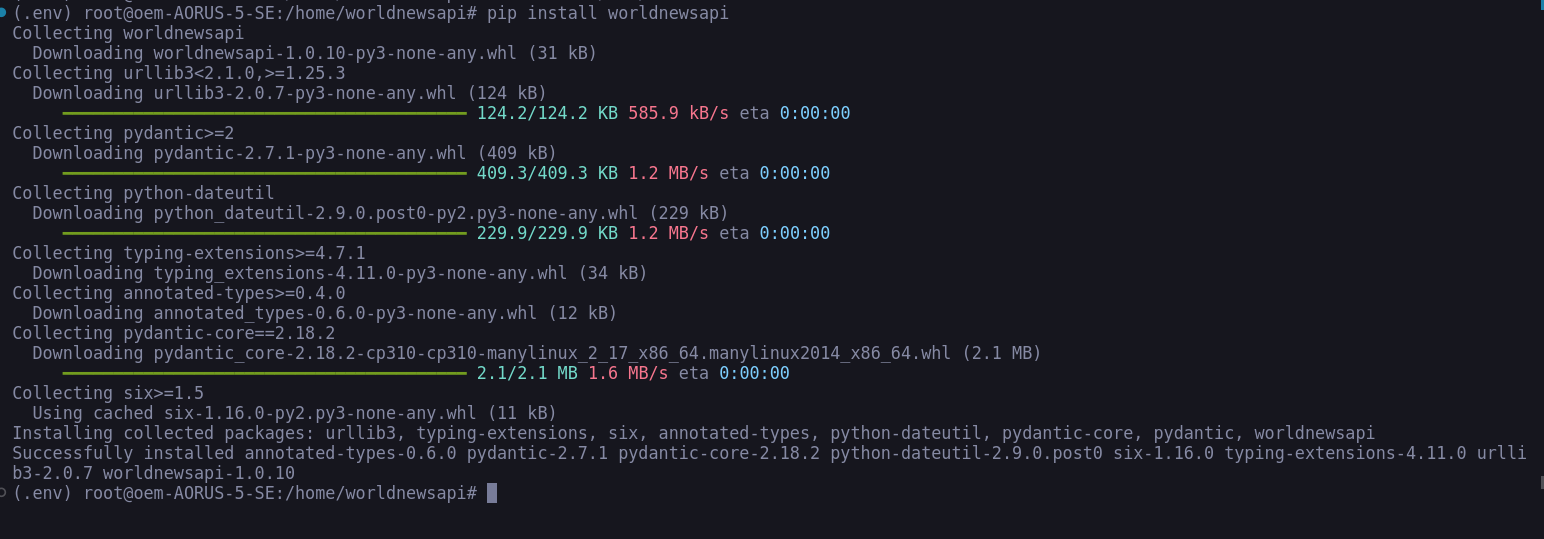
Task: Click the '2.1/2.1 MB' size text
Action: pyautogui.click(x=527, y=373)
